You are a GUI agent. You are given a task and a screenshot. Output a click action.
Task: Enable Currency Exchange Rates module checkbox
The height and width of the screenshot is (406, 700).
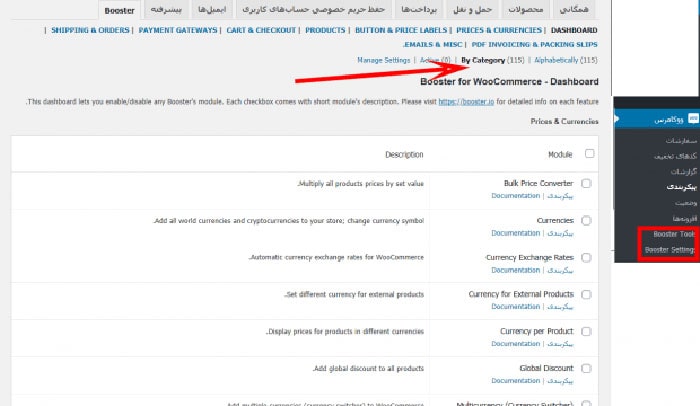point(586,257)
